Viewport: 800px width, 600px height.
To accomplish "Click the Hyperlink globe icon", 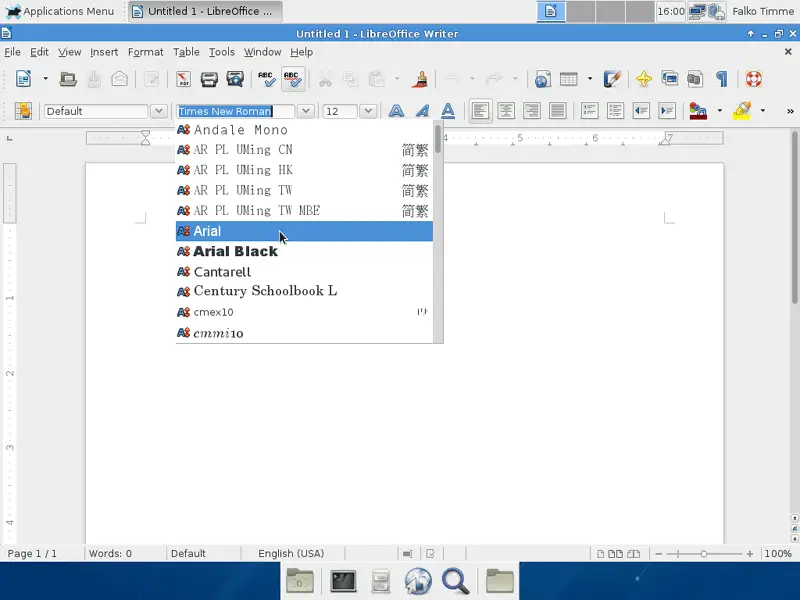I will point(542,79).
